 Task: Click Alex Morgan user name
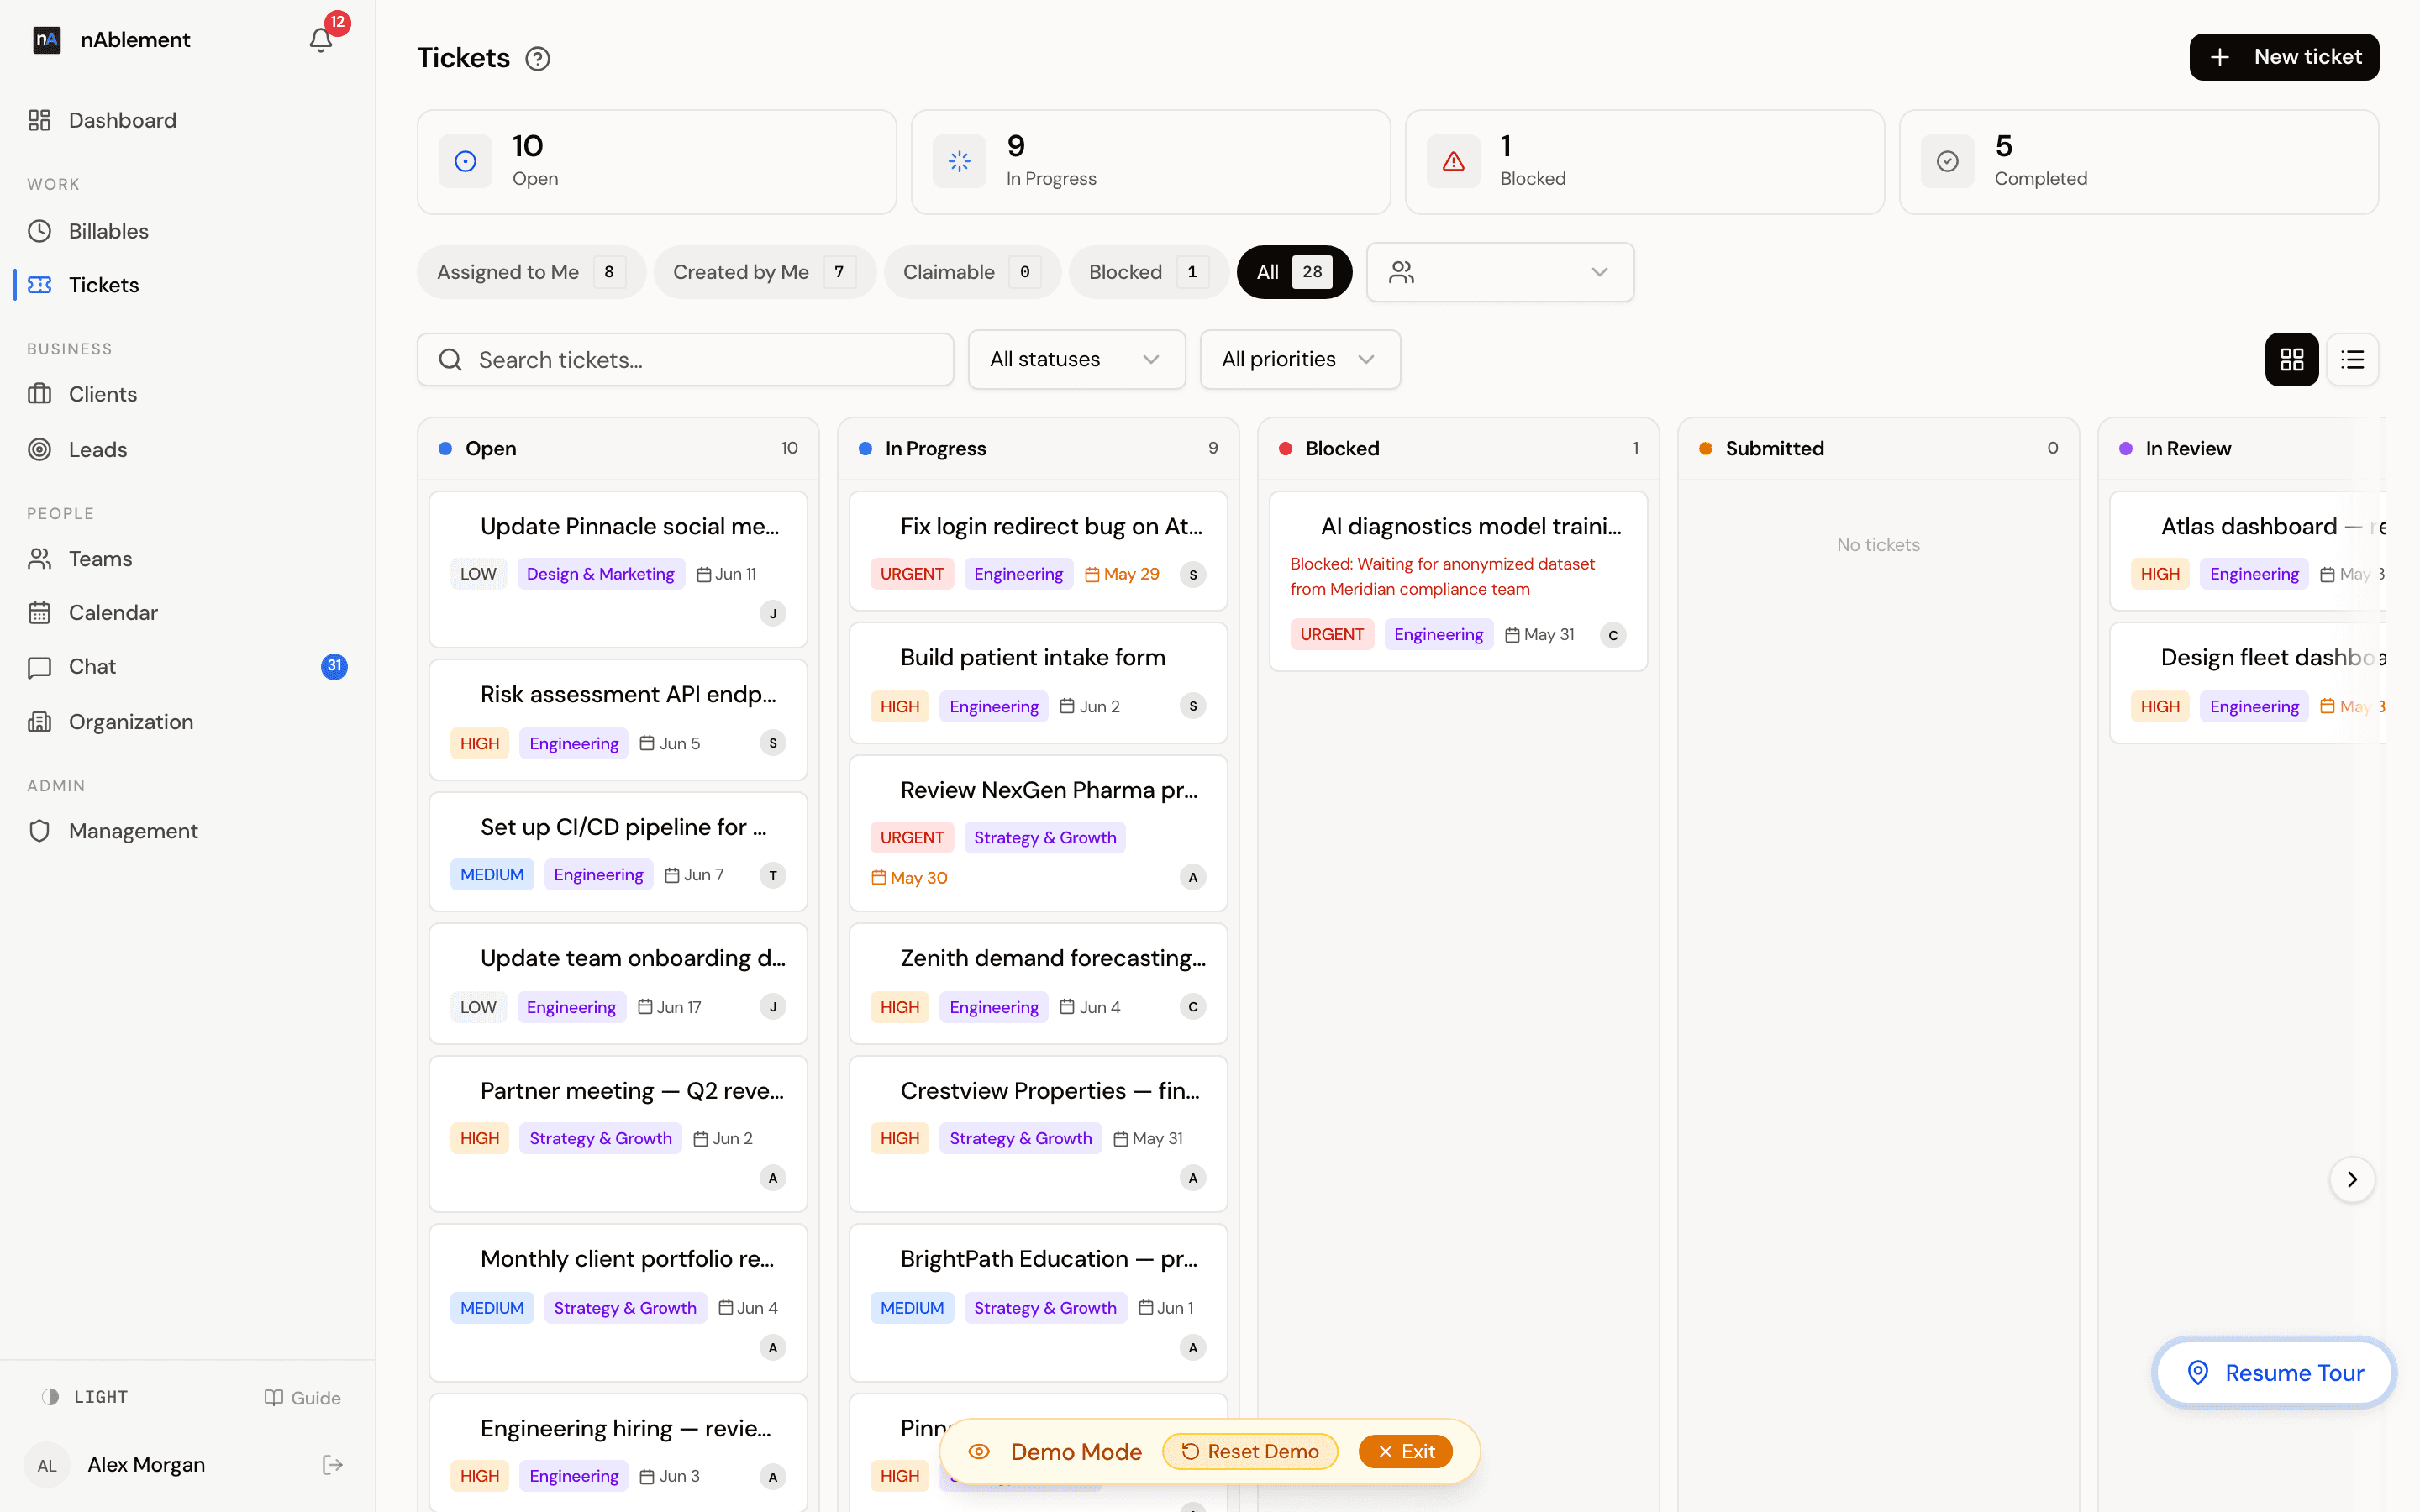click(146, 1465)
